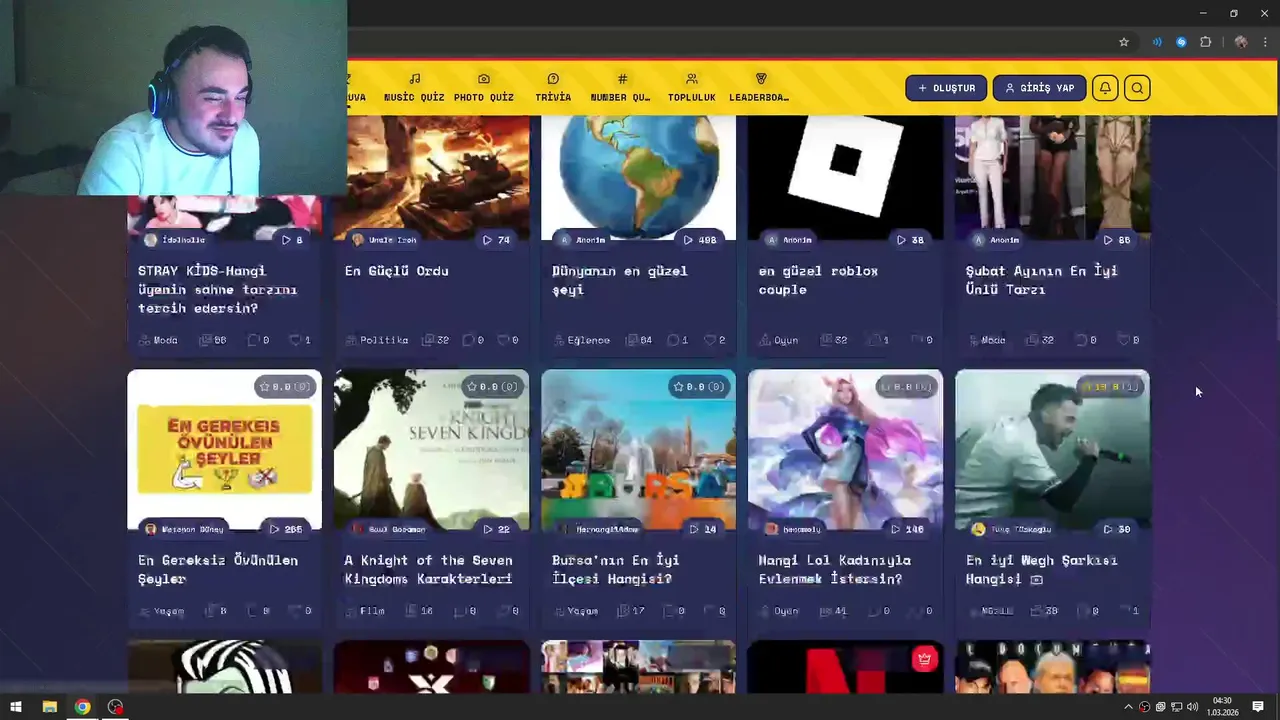Click the recording app taskbar icon
Viewport: 1280px width, 720px height.
pos(116,707)
